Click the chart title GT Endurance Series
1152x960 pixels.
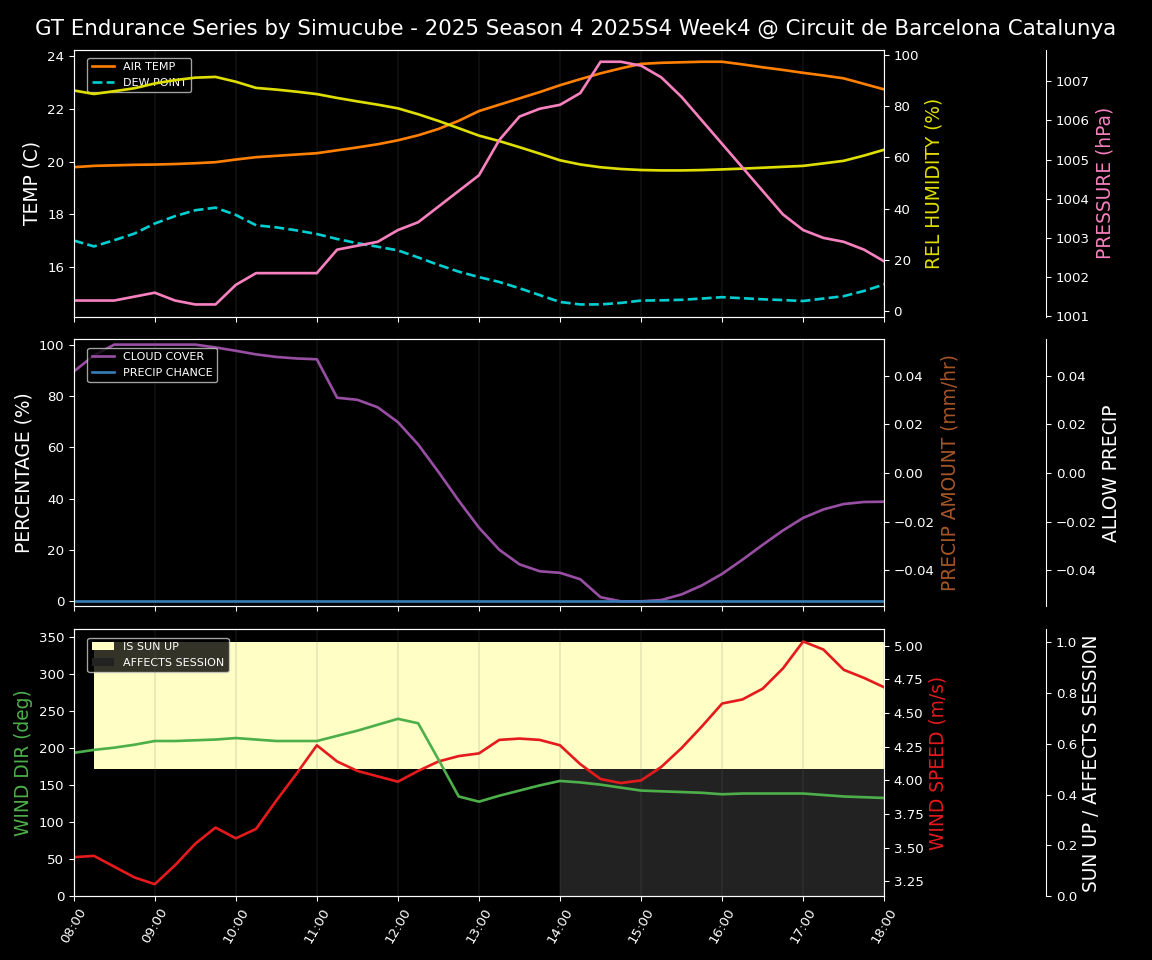pos(575,28)
